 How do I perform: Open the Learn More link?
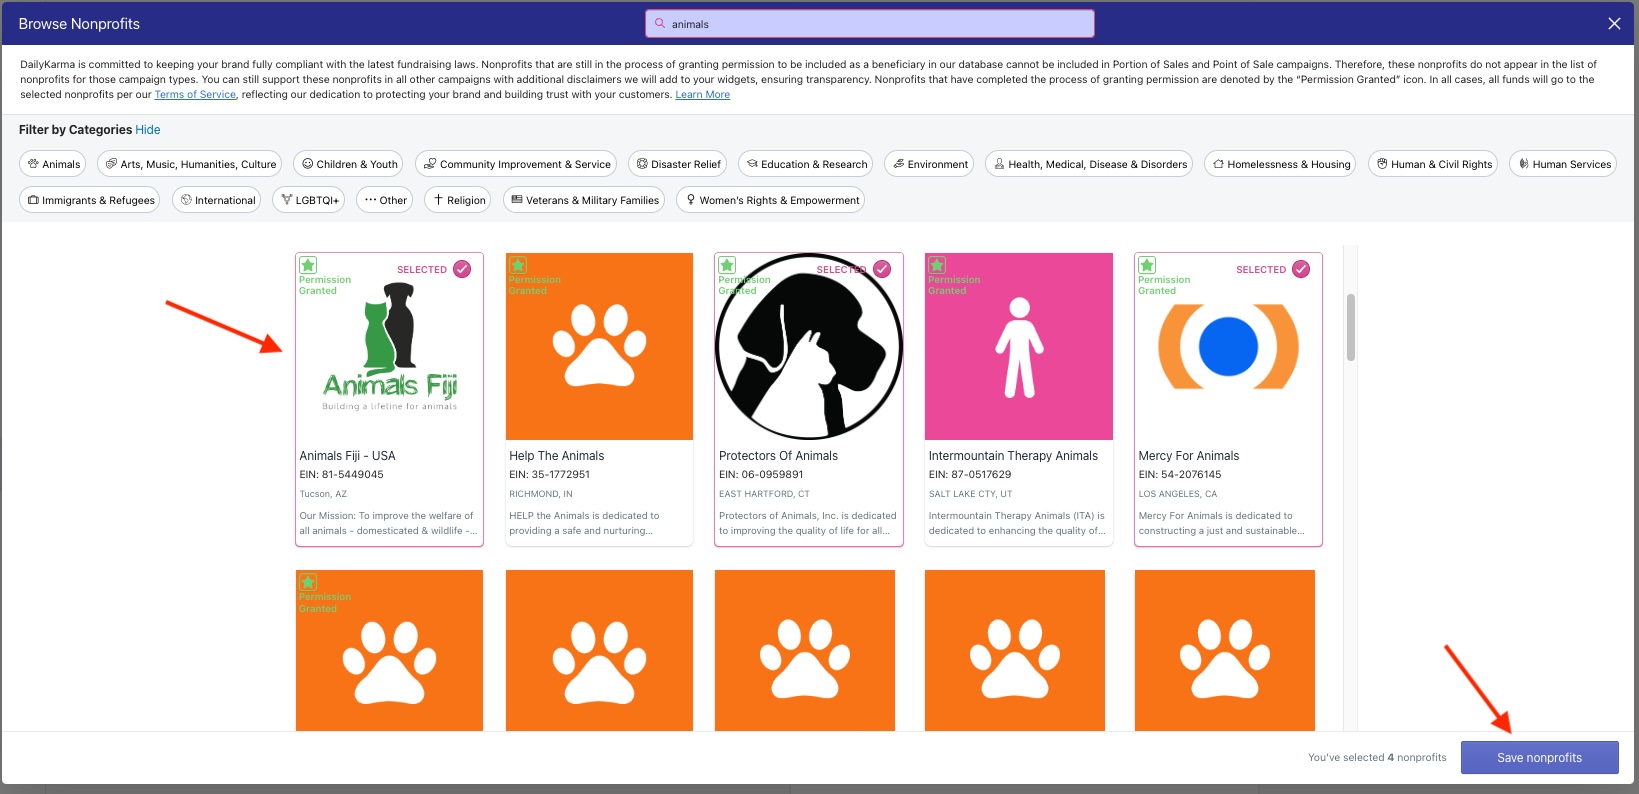point(702,95)
